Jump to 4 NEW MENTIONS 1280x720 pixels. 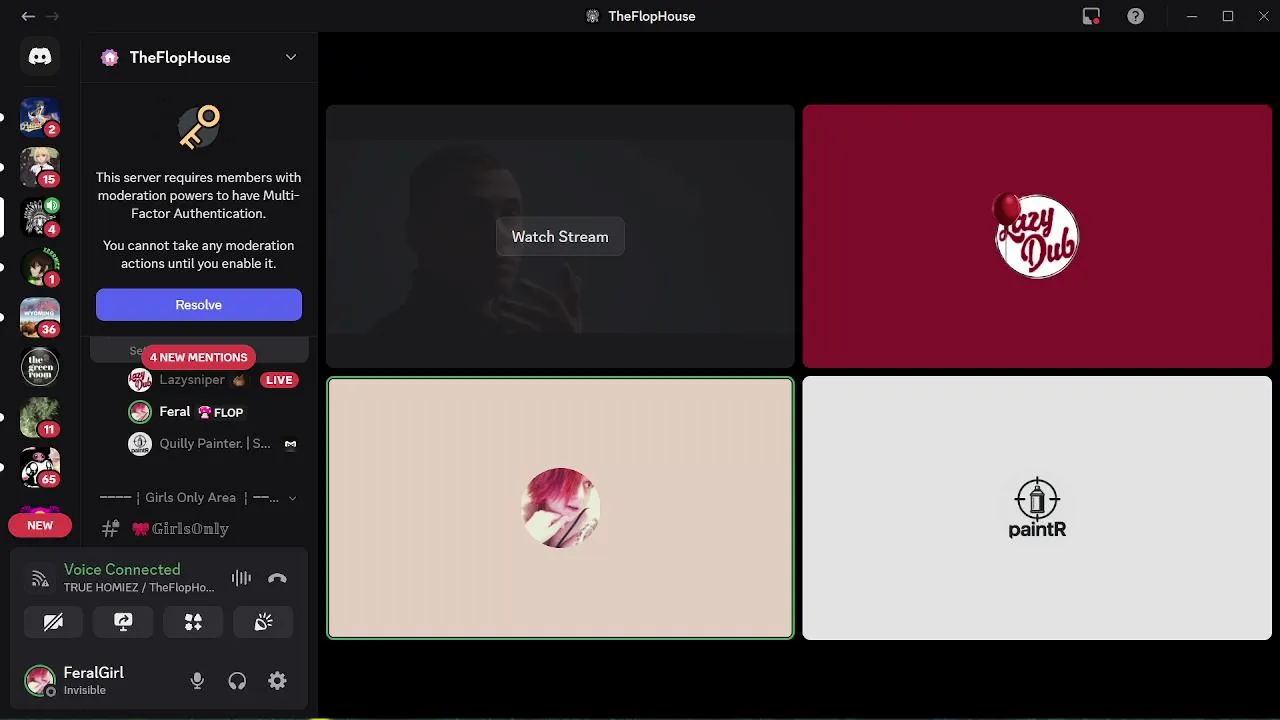coord(199,357)
